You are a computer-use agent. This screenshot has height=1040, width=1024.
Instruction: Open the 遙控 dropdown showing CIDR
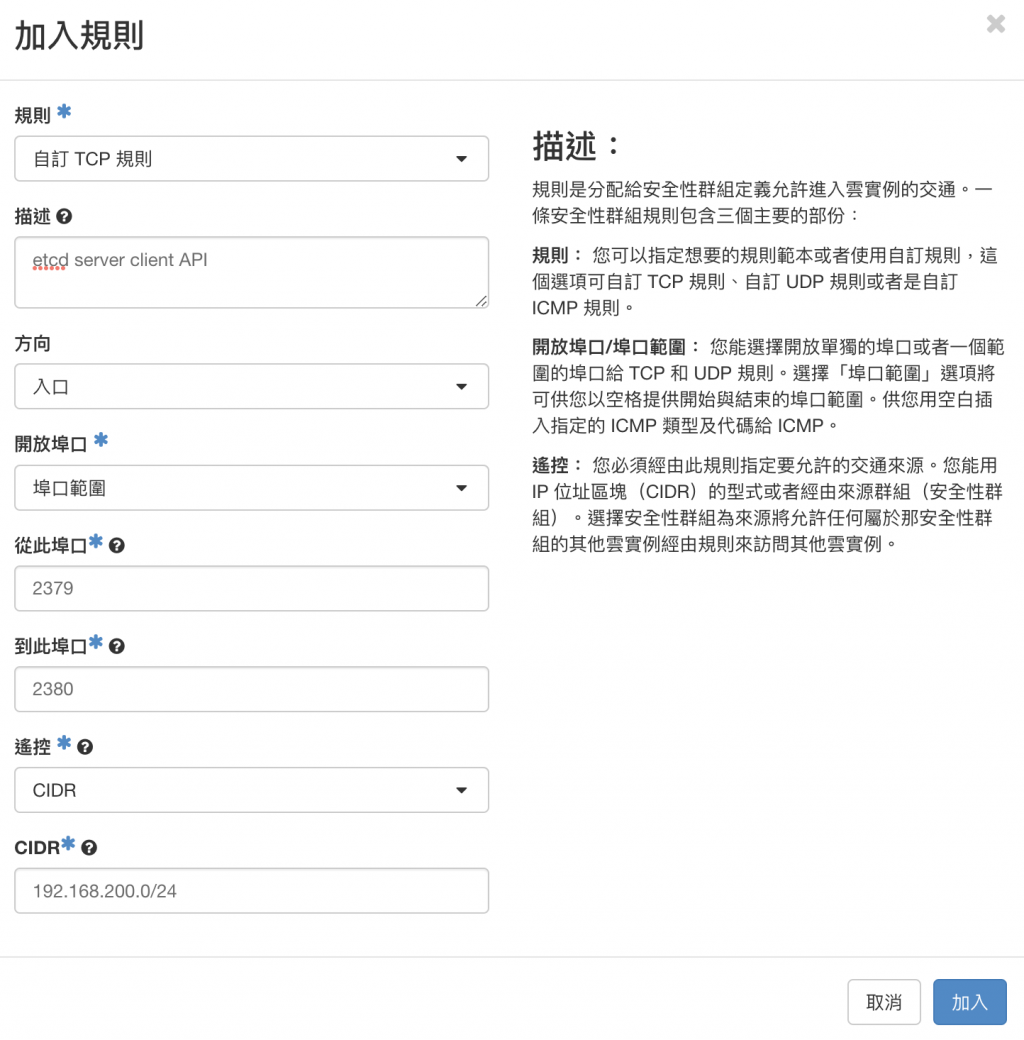pos(251,790)
